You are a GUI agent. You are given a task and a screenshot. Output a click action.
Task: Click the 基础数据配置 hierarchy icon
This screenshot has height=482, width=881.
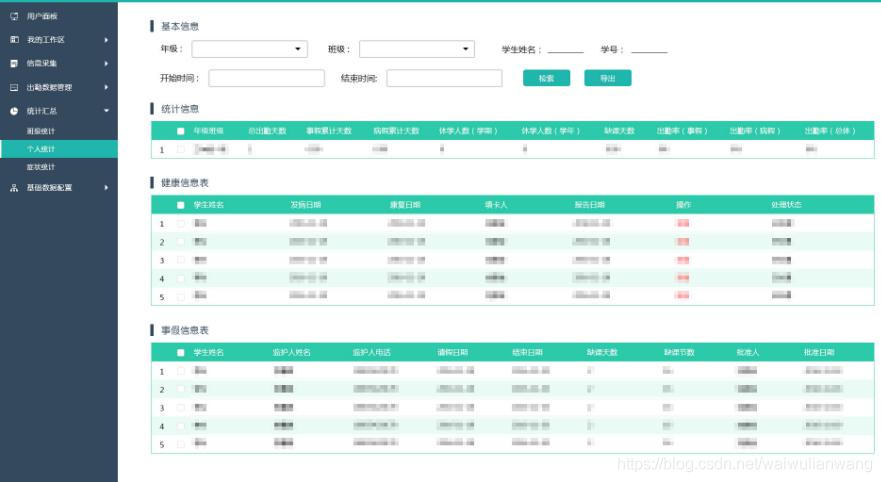14,188
